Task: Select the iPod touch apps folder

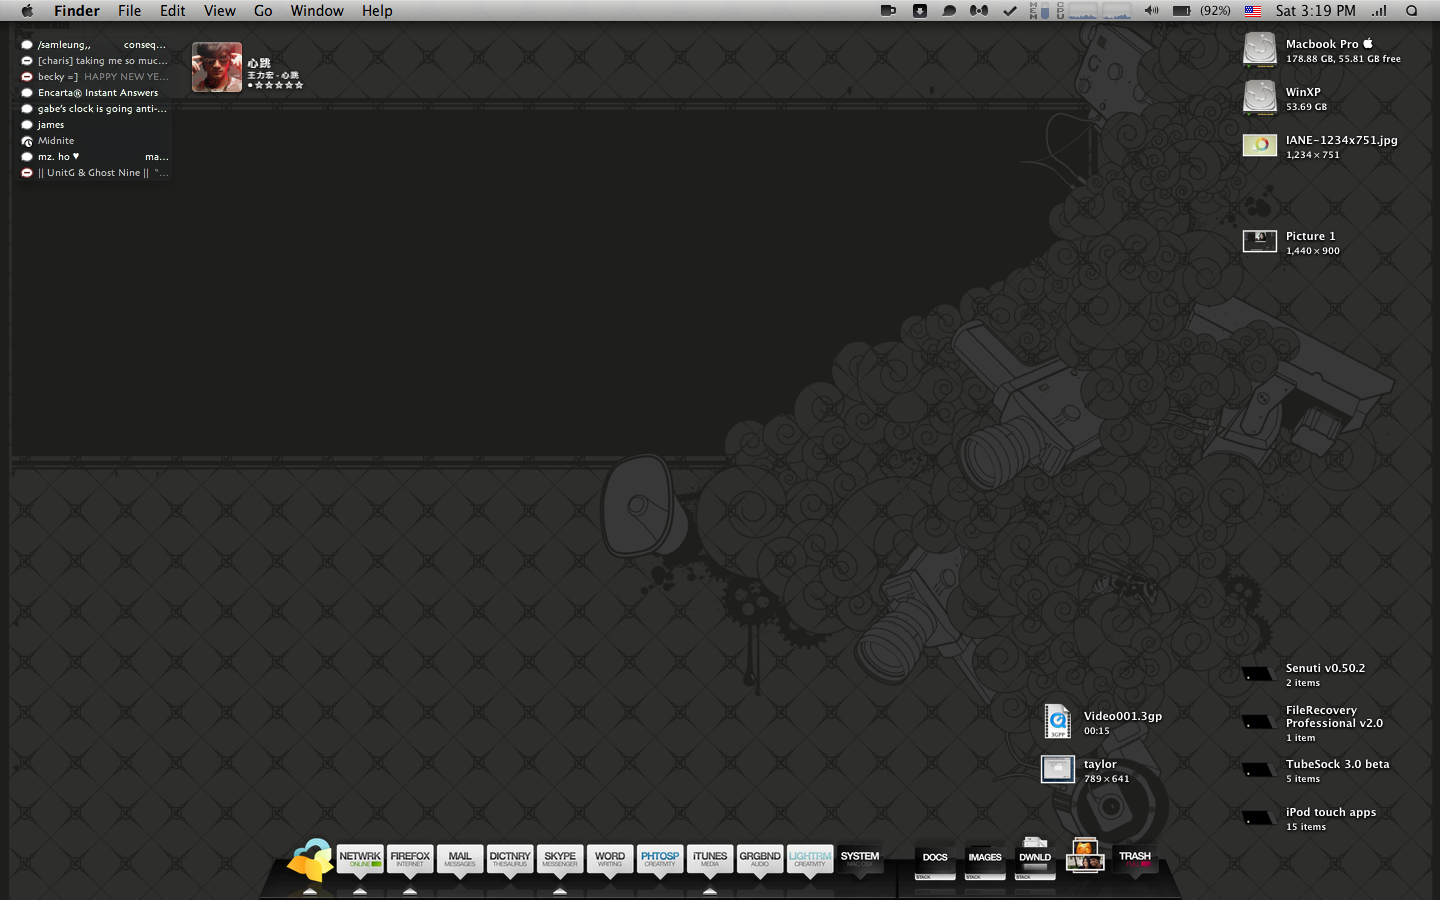Action: pos(1258,818)
